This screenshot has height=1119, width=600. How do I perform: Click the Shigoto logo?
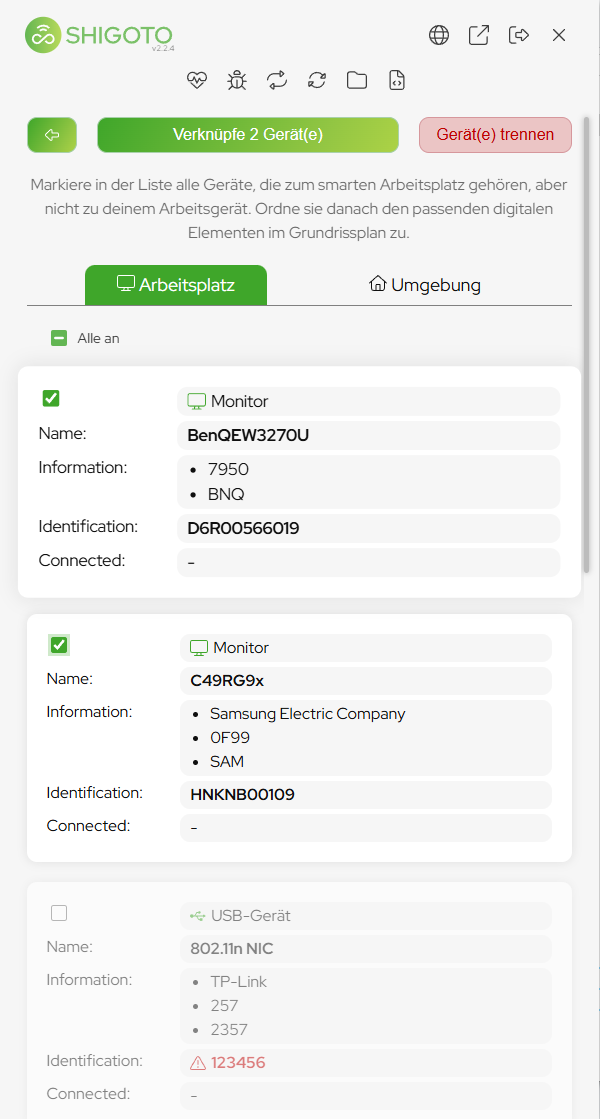98,34
